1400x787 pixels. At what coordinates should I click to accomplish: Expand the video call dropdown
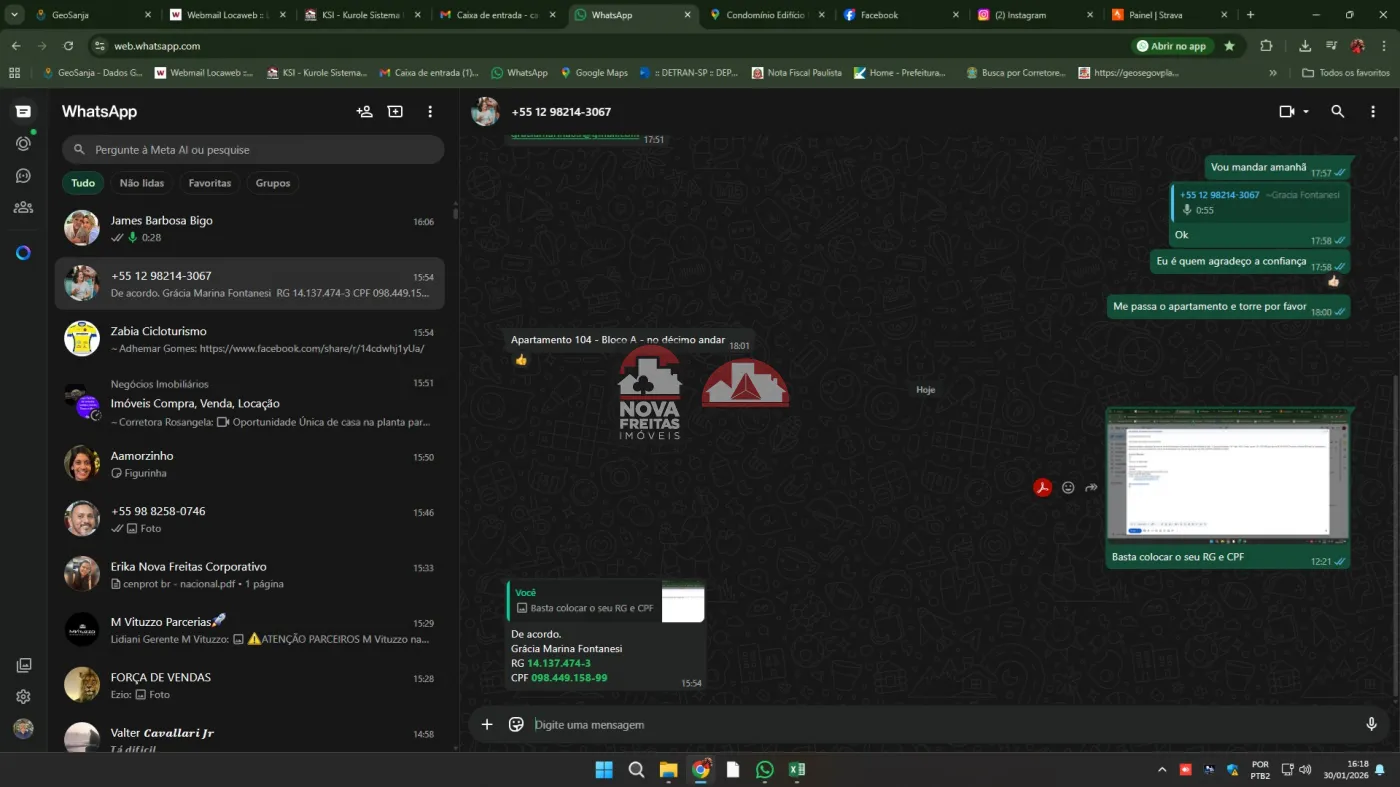click(1306, 112)
